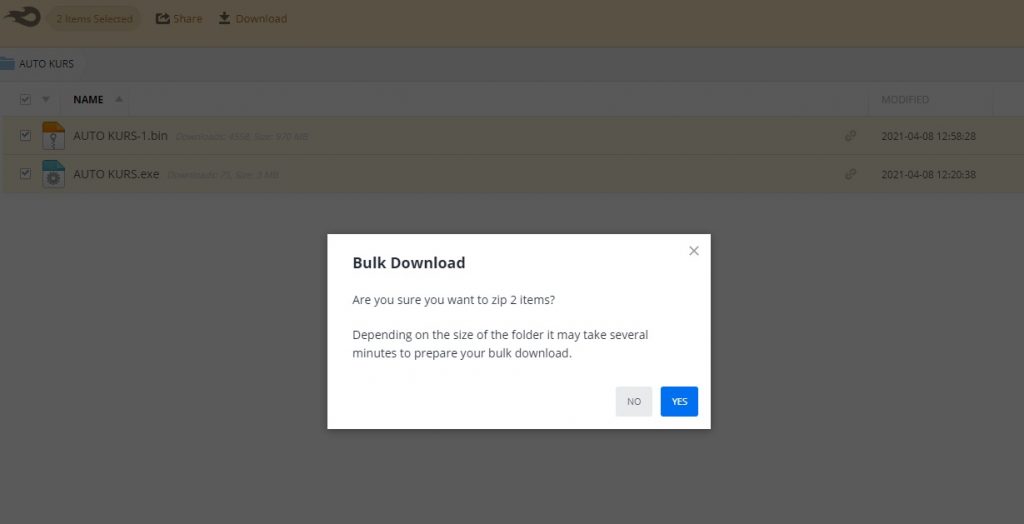Confirm bulk download with YES

click(679, 401)
